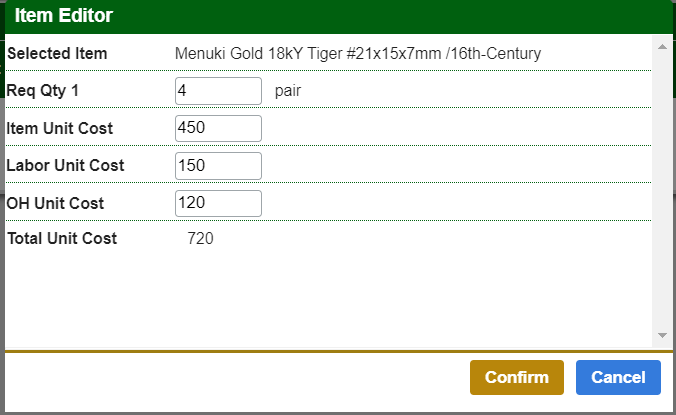This screenshot has height=415, width=676.
Task: Click into the Item Unit Cost field
Action: (218, 128)
